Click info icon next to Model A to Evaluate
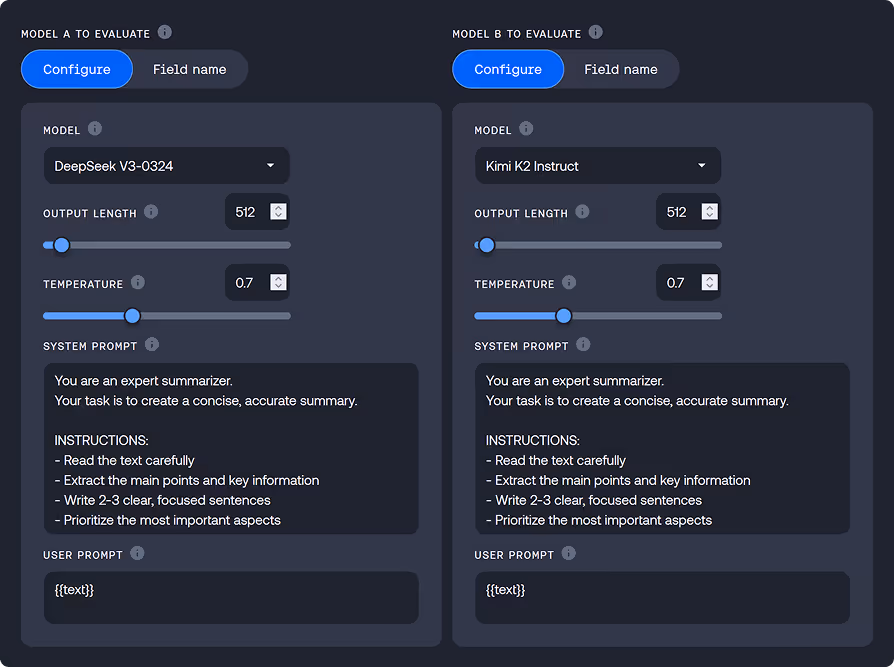Image resolution: width=894 pixels, height=667 pixels. (x=165, y=32)
